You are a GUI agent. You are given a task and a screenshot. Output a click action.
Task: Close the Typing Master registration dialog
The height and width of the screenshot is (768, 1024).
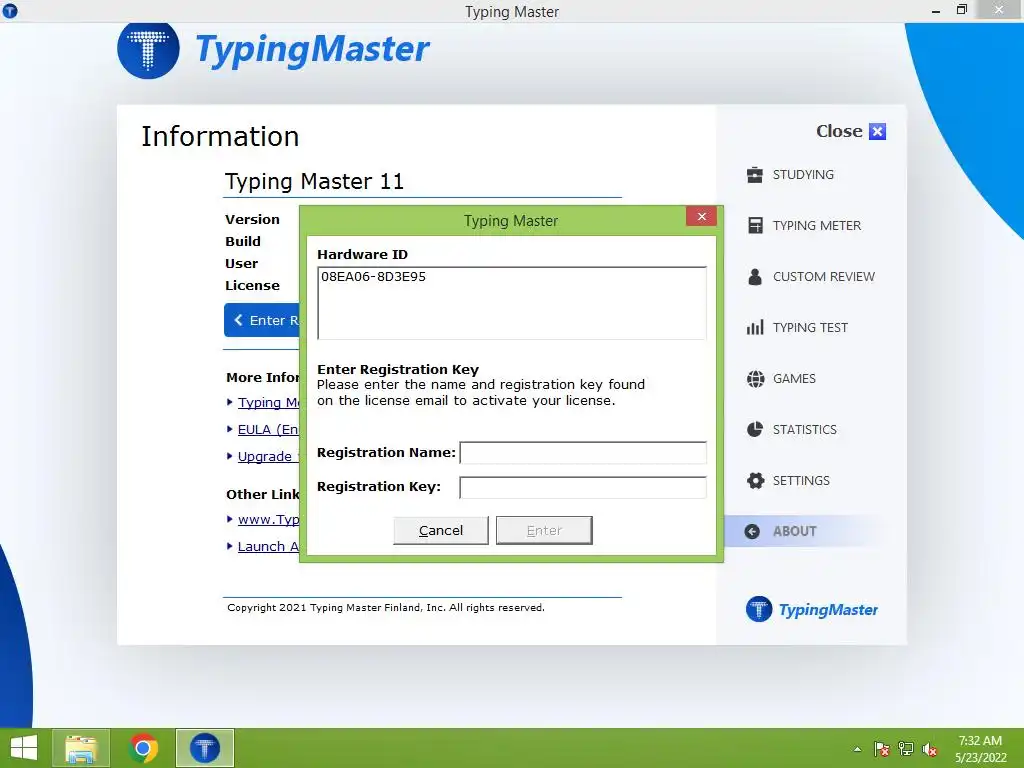(701, 216)
